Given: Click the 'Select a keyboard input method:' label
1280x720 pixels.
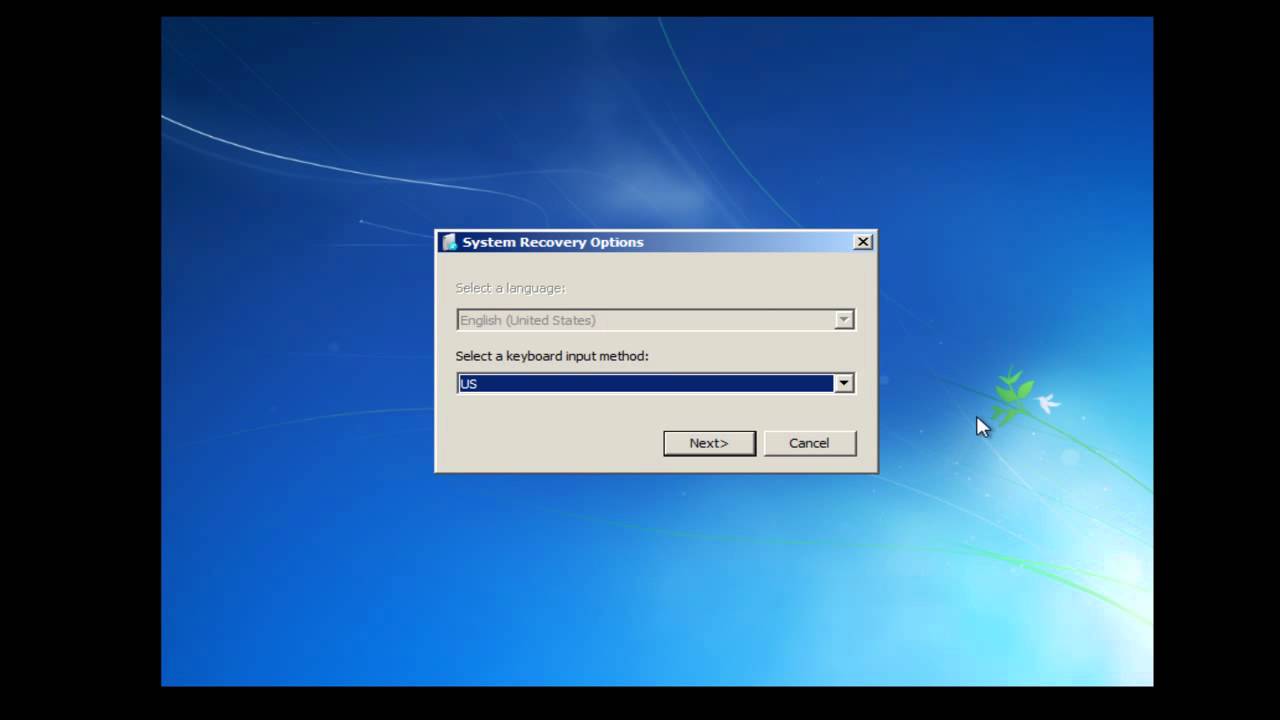Looking at the screenshot, I should pyautogui.click(x=552, y=356).
